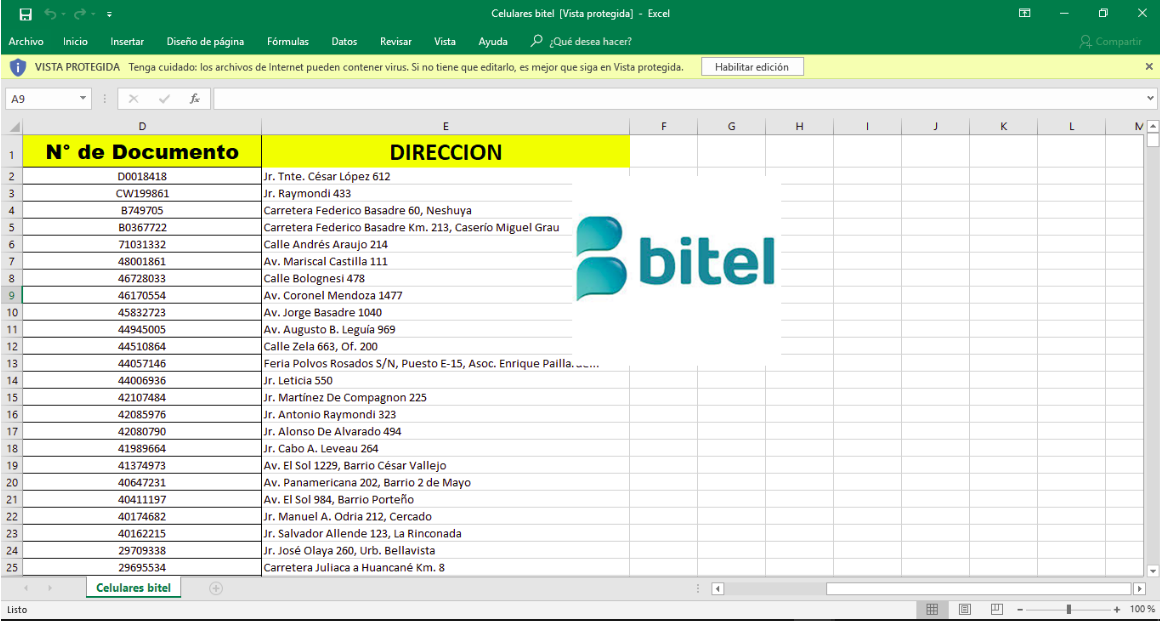Click the previous sheet navigation arrow
This screenshot has height=621, width=1160.
[26, 588]
